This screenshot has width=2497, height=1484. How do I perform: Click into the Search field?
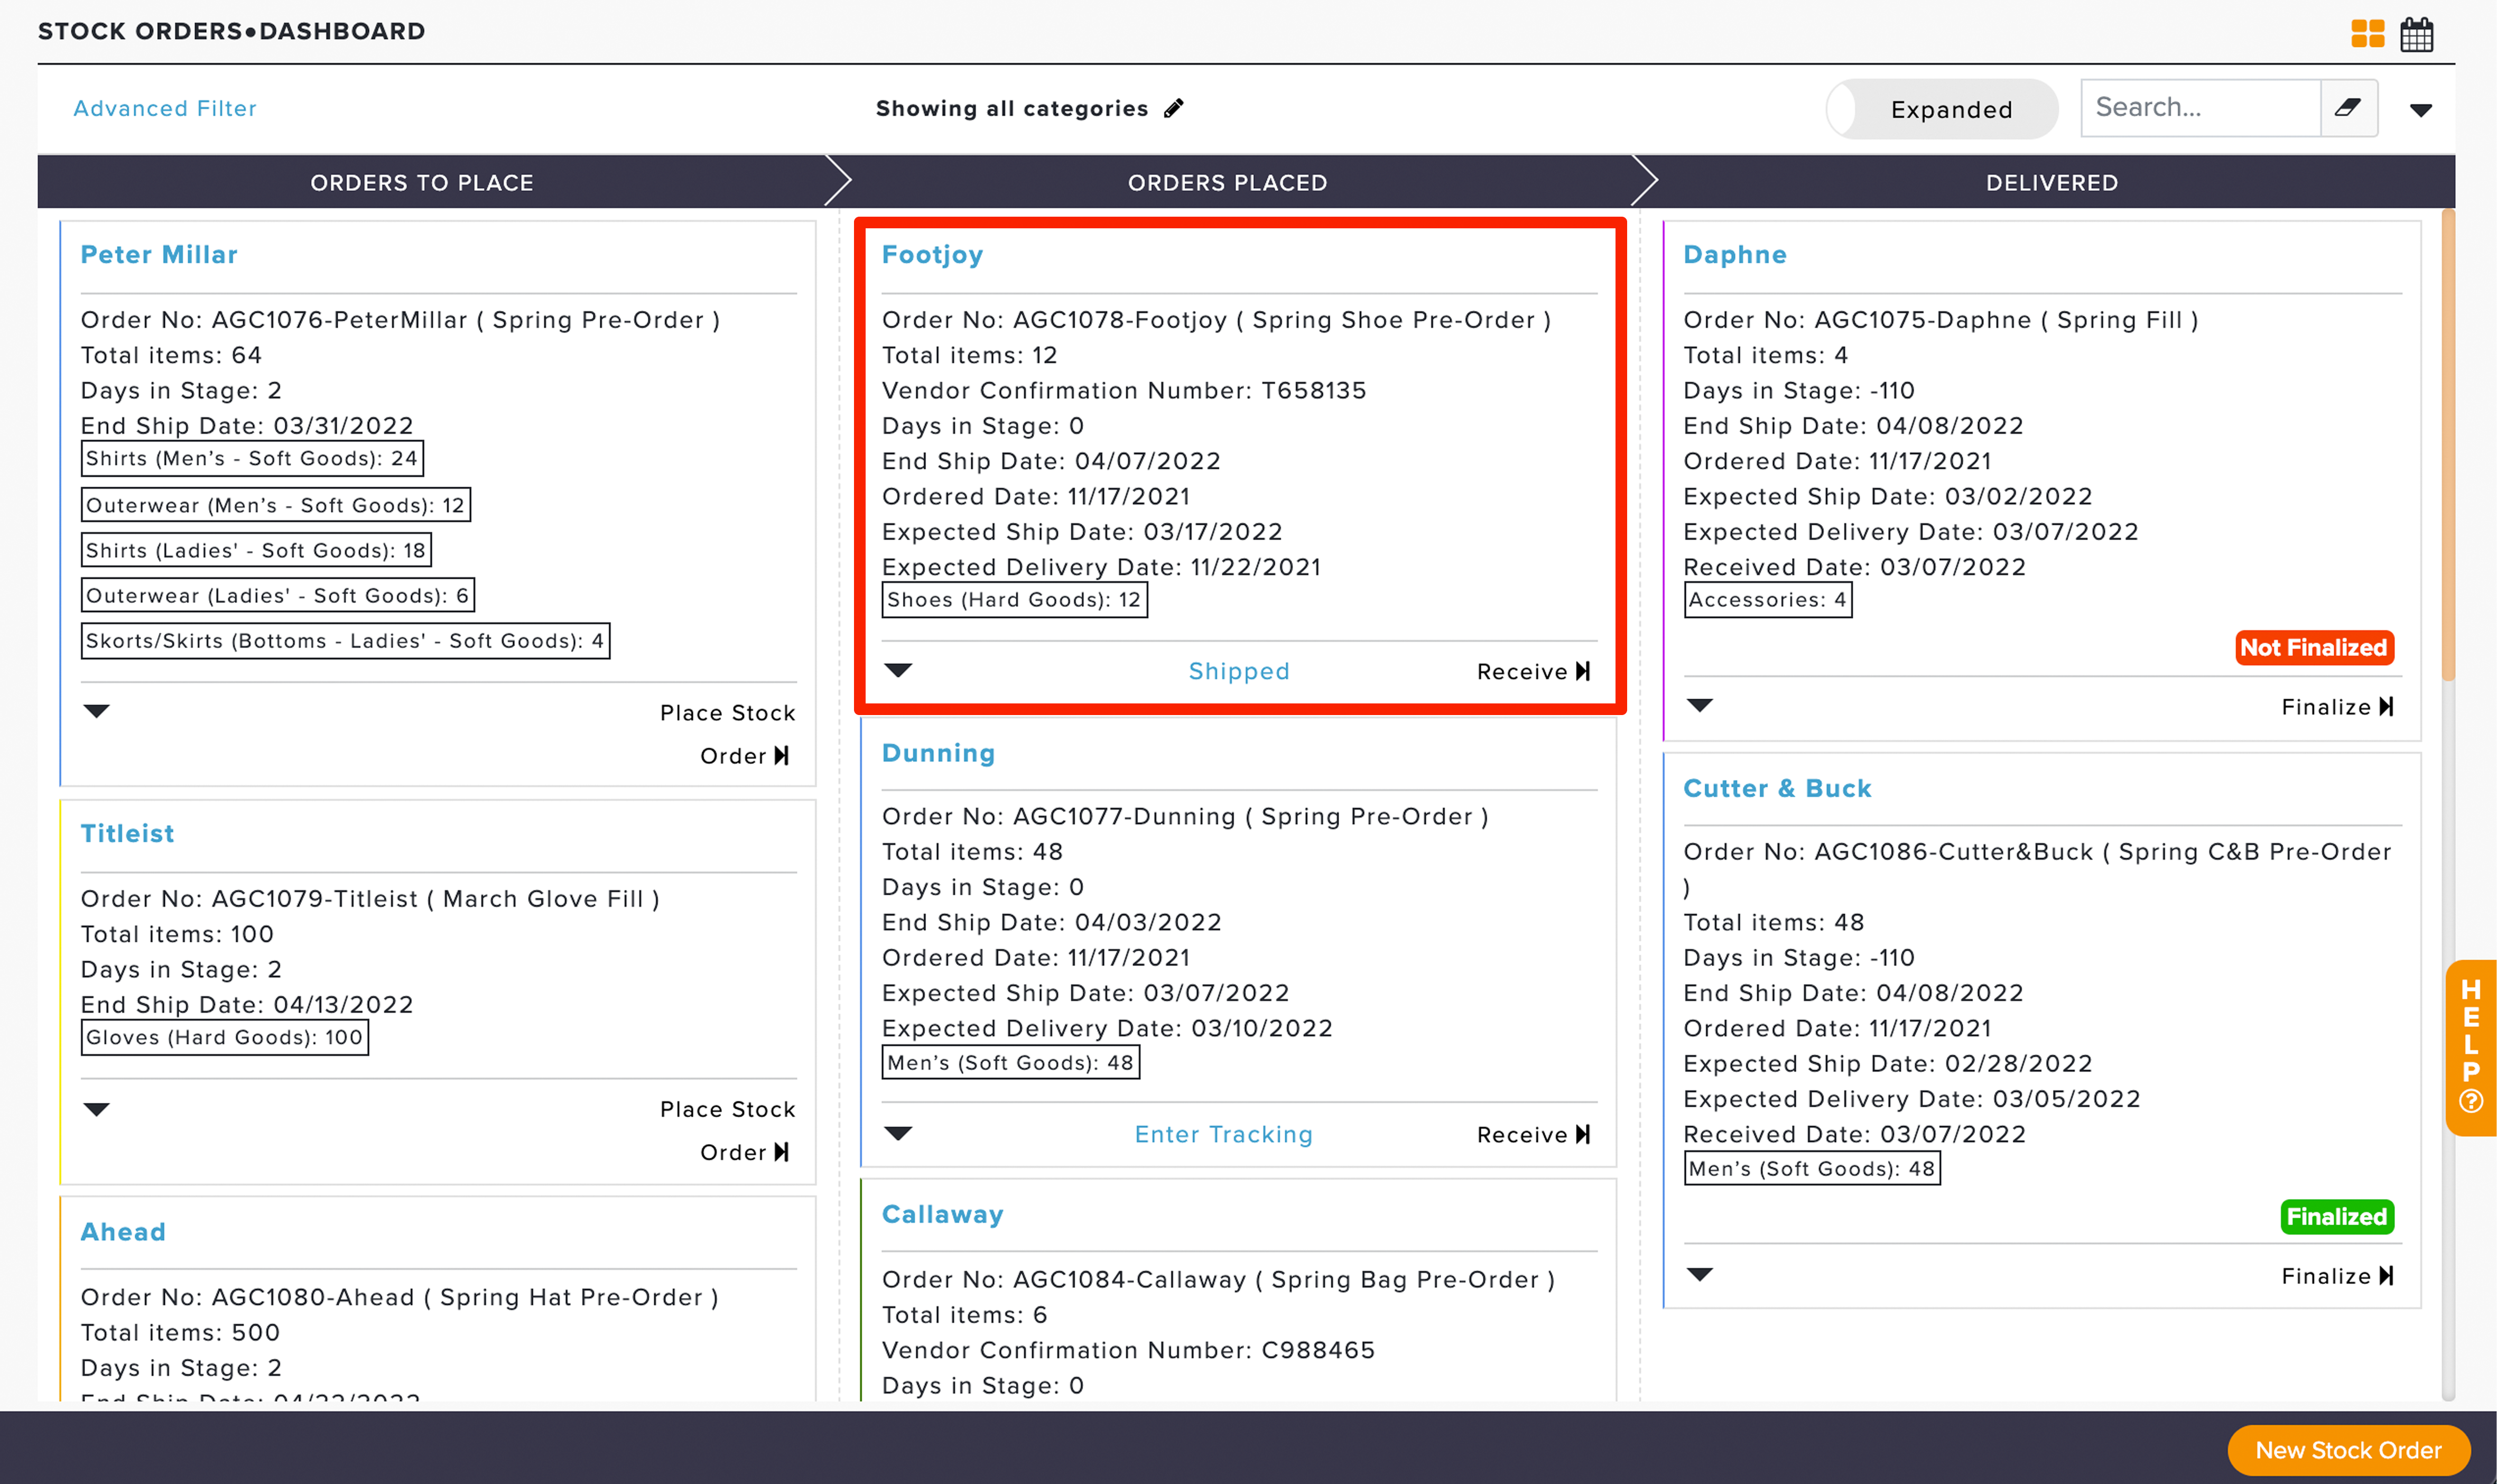[x=2200, y=108]
